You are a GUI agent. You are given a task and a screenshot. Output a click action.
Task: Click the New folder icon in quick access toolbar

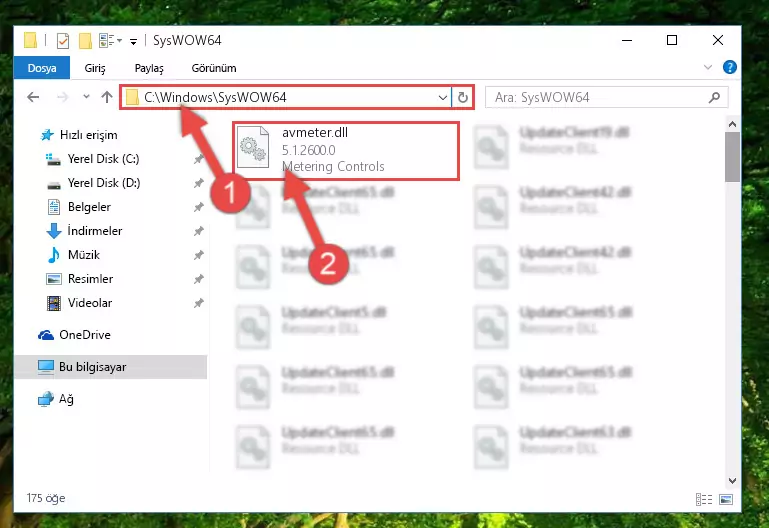tap(85, 41)
